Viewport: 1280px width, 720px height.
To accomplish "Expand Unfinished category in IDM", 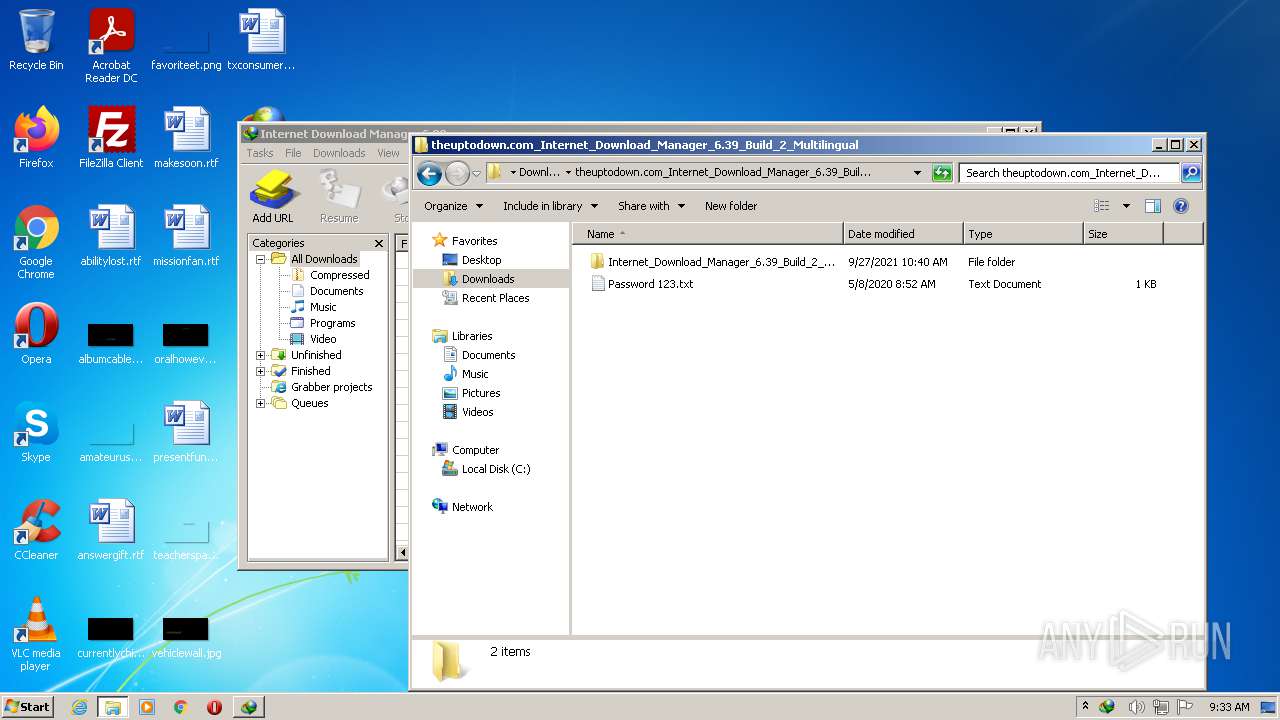I will click(261, 355).
